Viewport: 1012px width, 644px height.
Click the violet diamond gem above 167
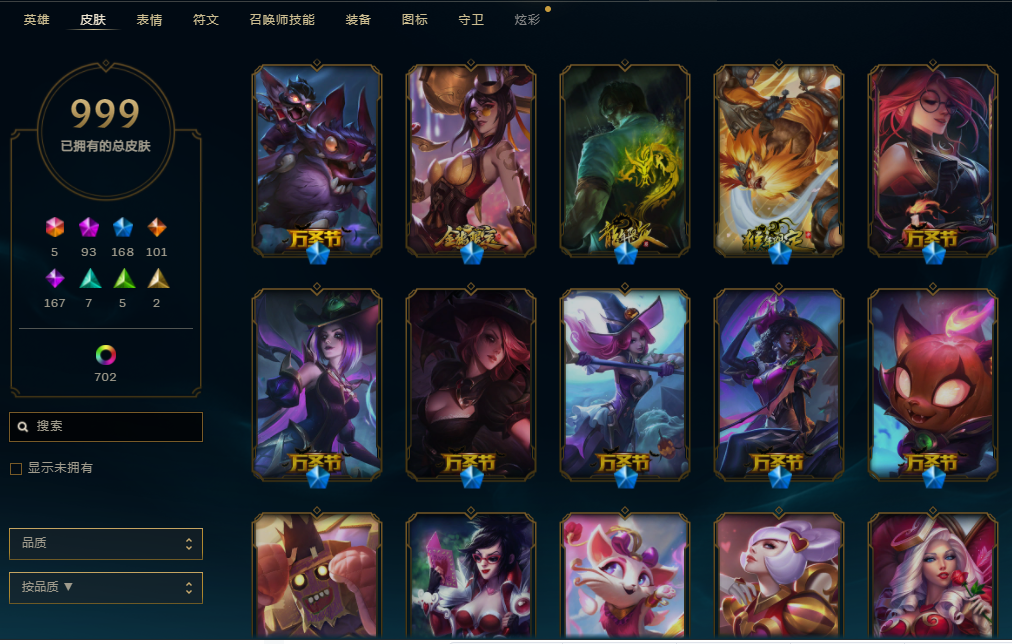[x=55, y=278]
